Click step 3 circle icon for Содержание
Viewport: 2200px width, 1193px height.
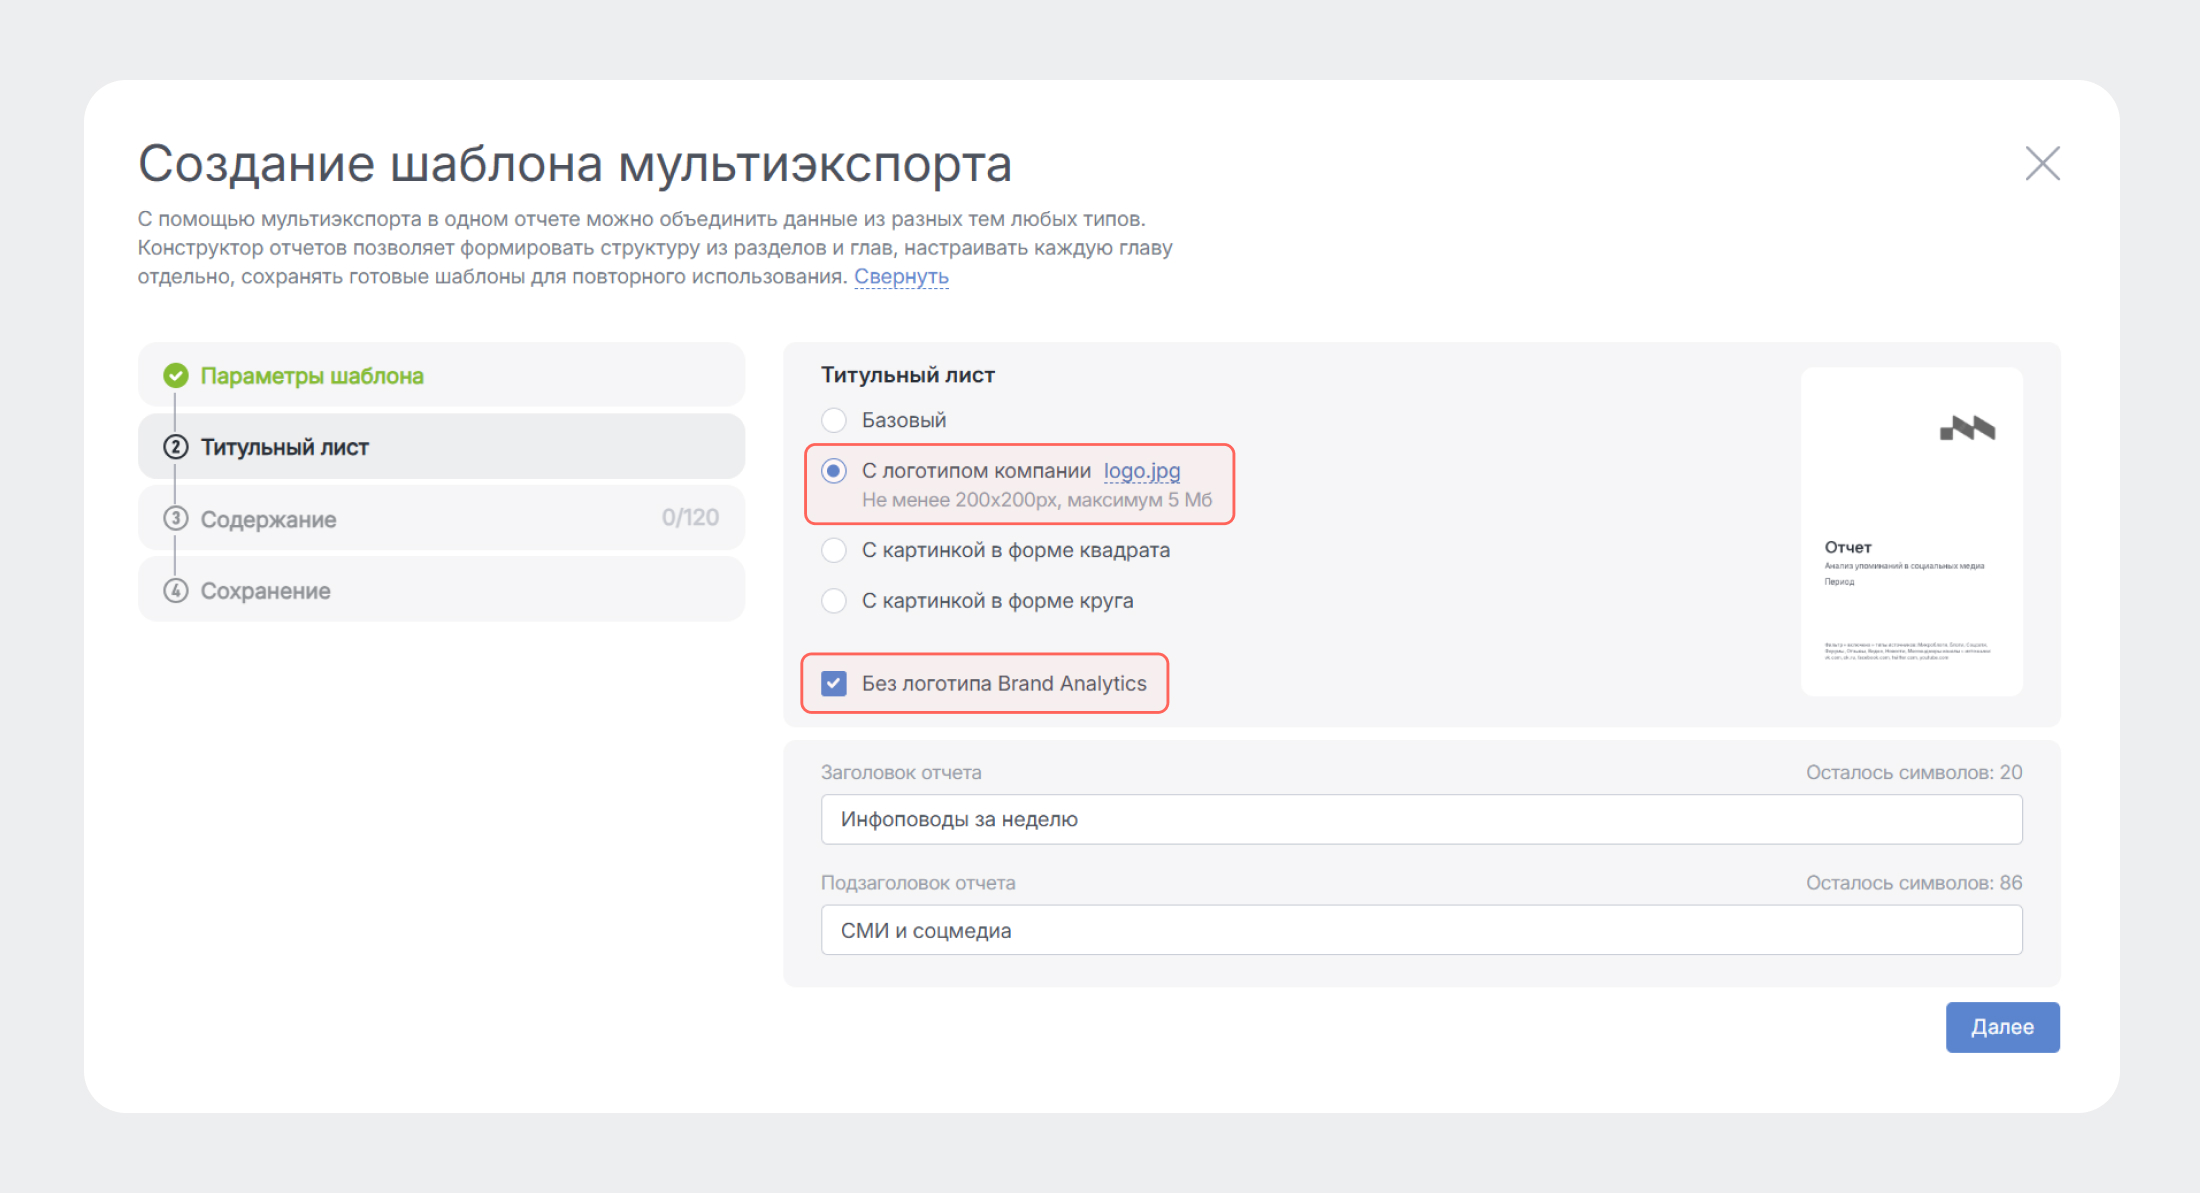tap(176, 518)
